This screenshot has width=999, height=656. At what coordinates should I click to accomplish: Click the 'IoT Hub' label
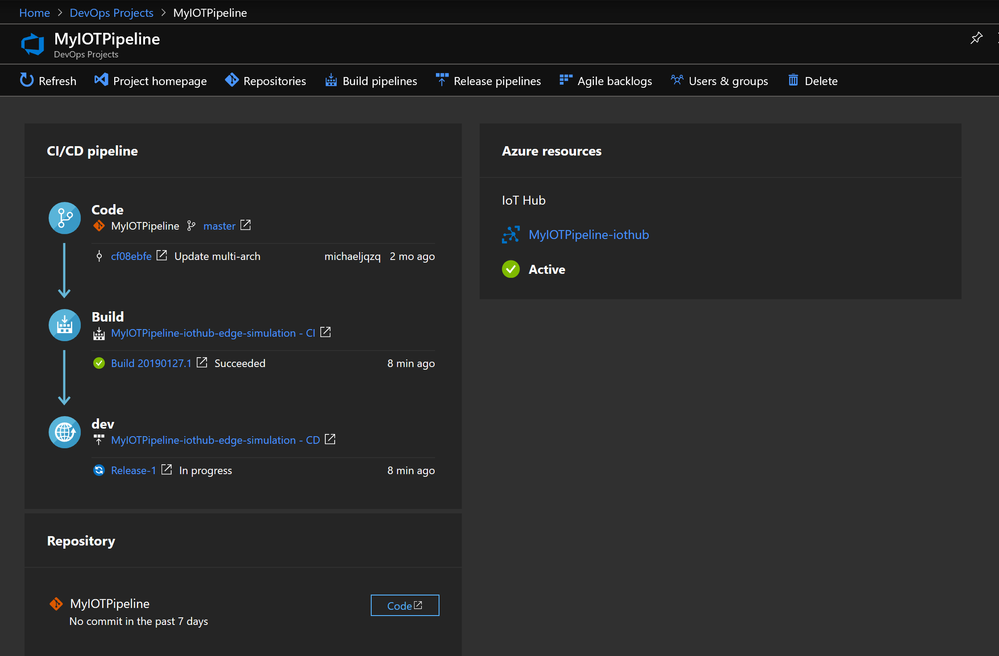[x=524, y=200]
